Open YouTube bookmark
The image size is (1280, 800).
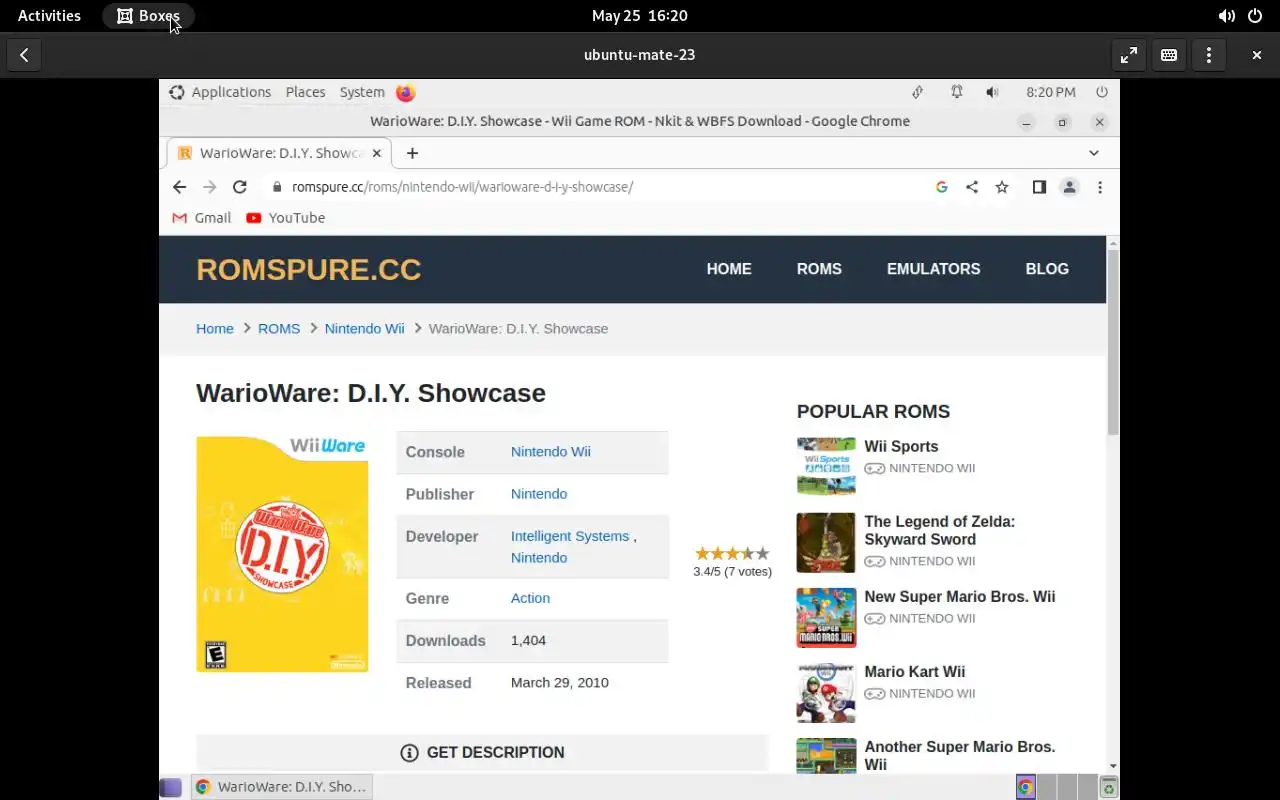pyautogui.click(x=285, y=217)
